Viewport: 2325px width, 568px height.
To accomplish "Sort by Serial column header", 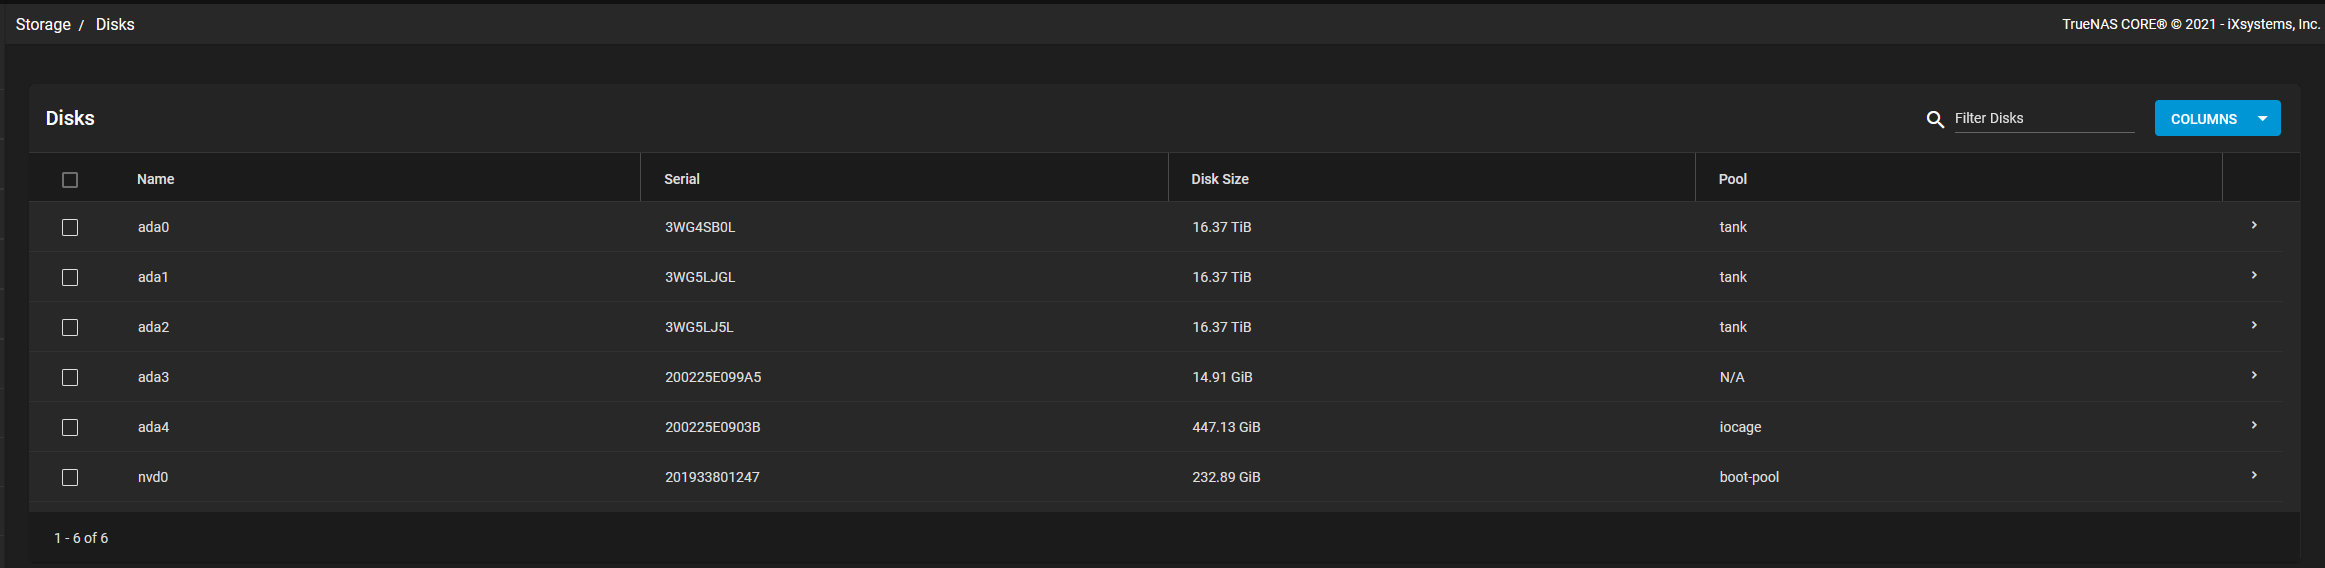I will 682,179.
